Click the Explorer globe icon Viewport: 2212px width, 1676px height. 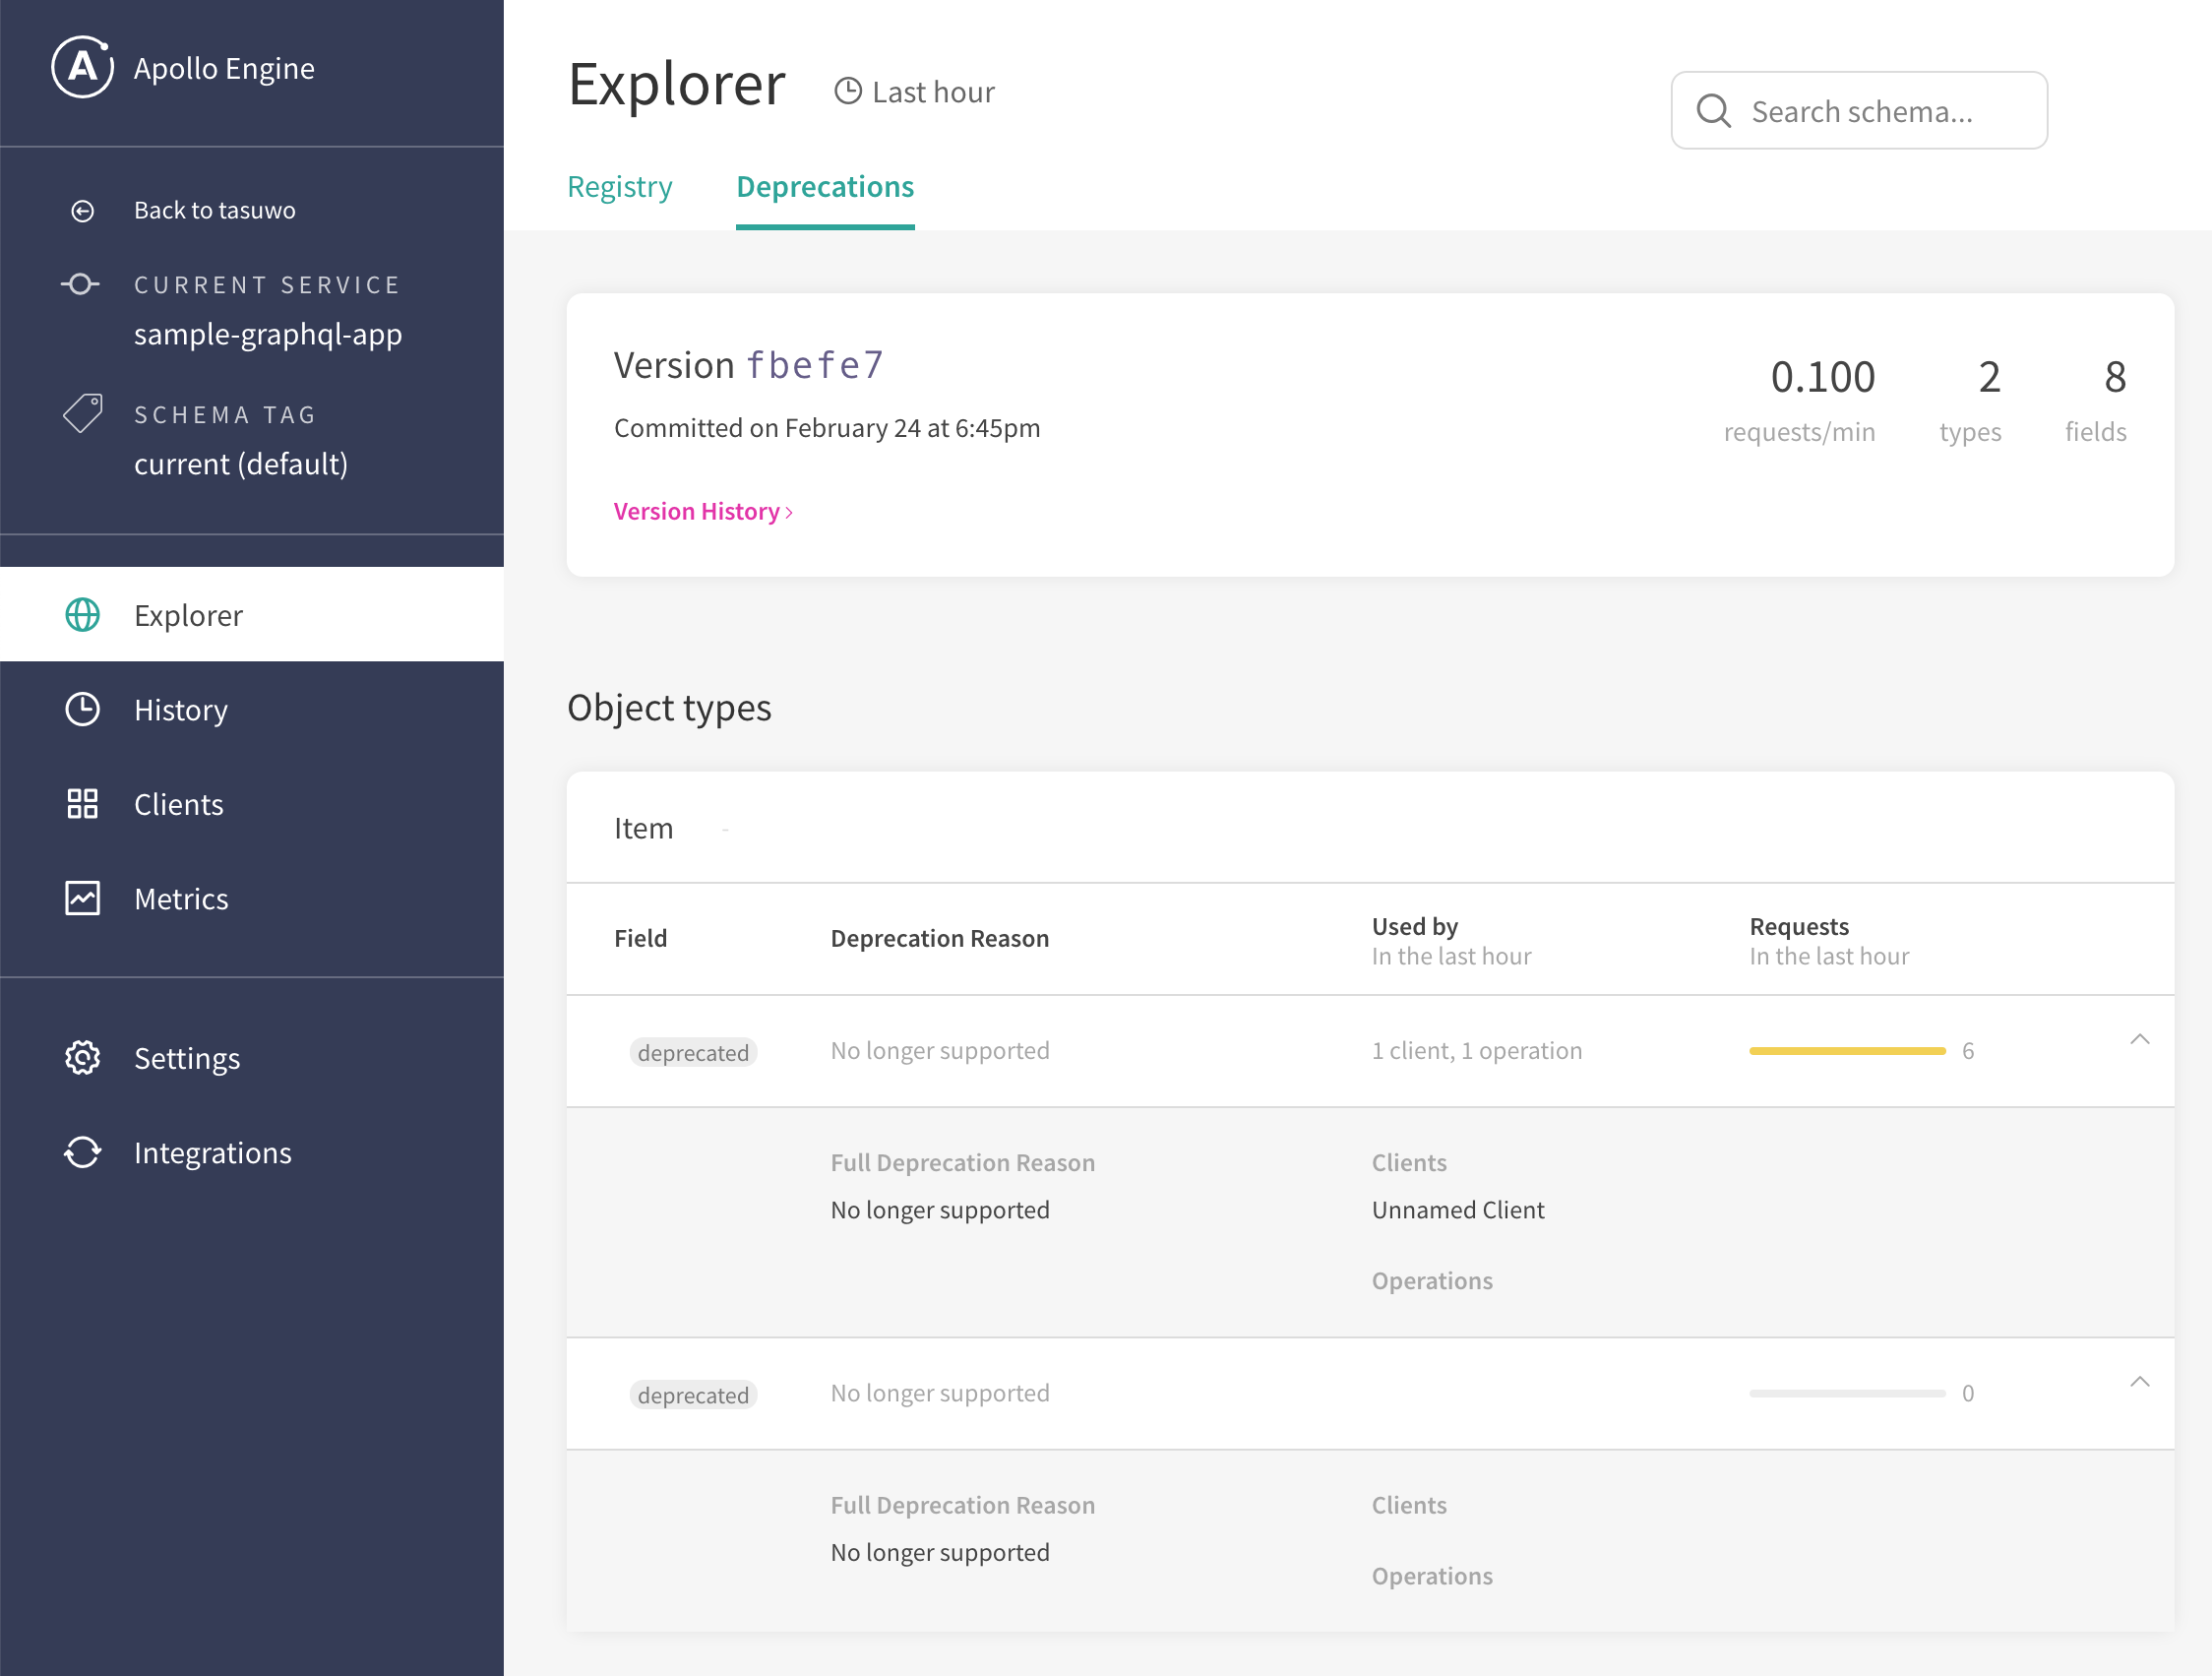pyautogui.click(x=83, y=615)
